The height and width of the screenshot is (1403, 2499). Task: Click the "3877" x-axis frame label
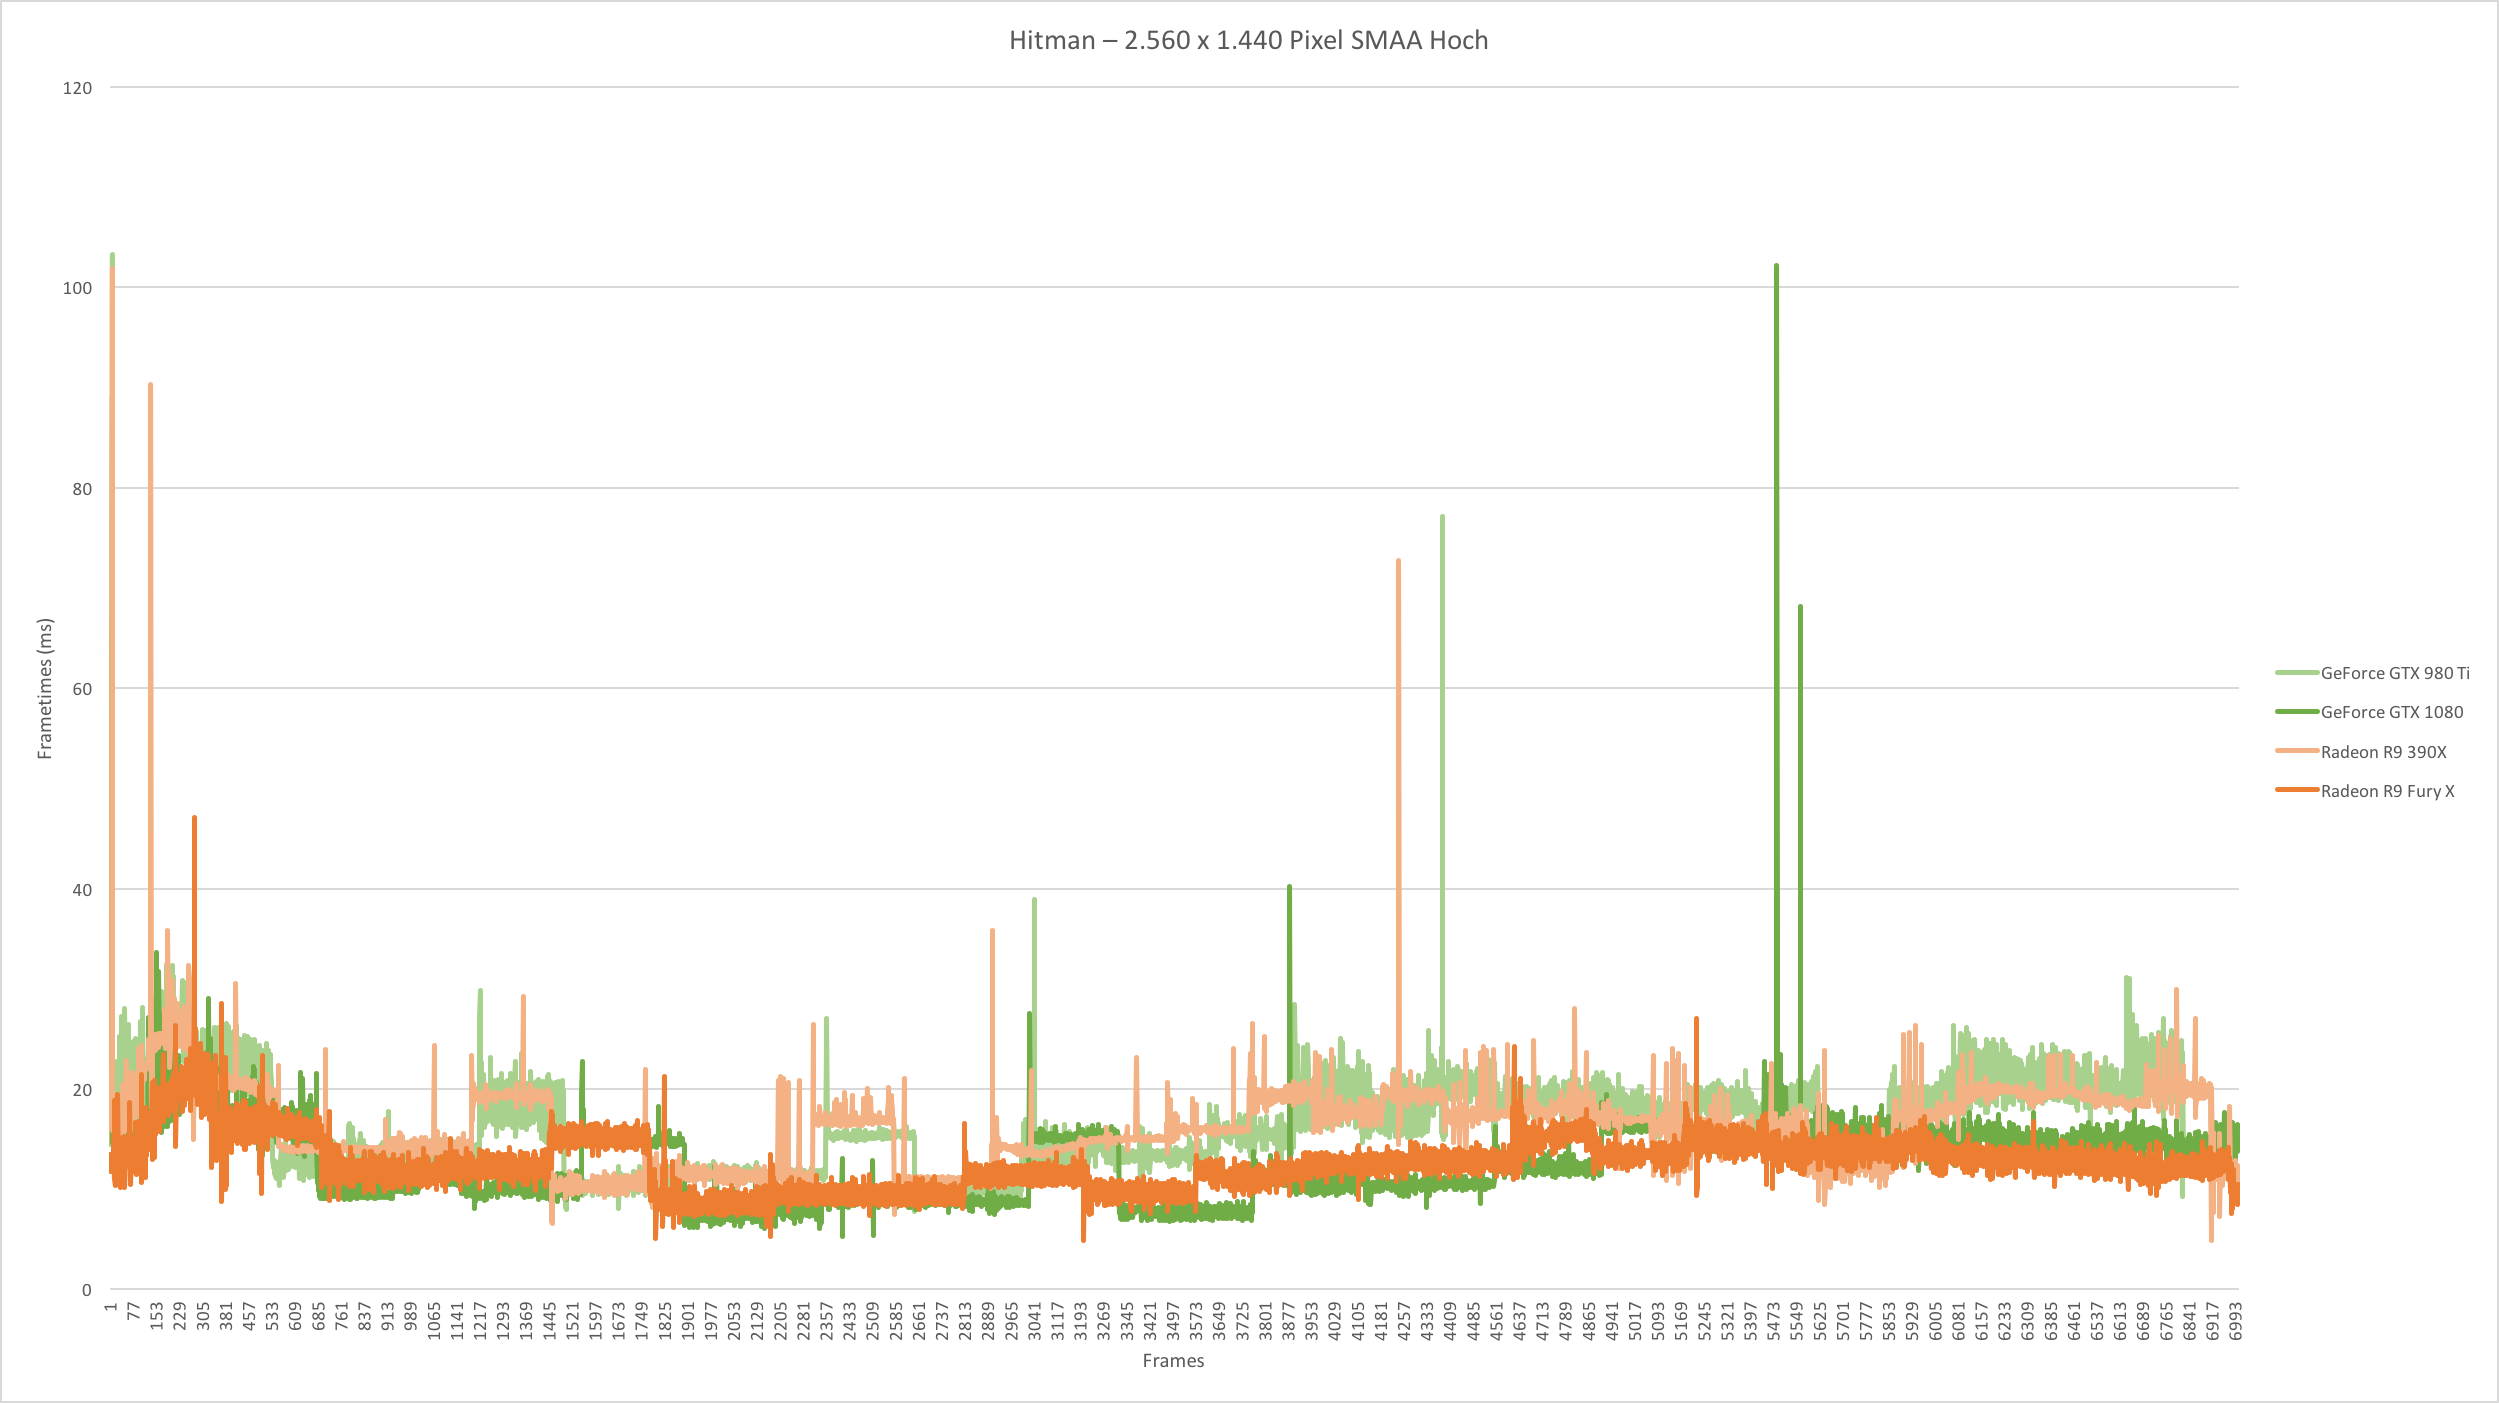click(x=1289, y=1320)
